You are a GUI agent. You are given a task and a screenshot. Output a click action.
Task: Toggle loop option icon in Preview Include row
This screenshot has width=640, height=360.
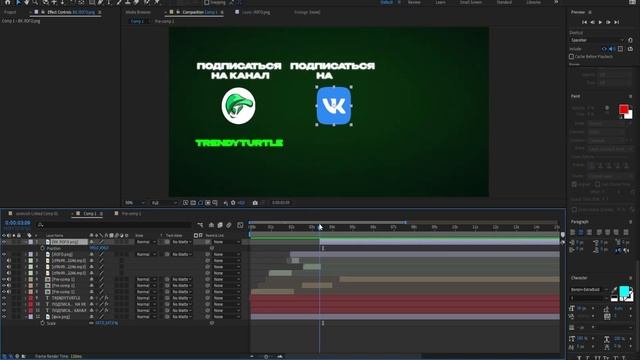click(x=630, y=49)
